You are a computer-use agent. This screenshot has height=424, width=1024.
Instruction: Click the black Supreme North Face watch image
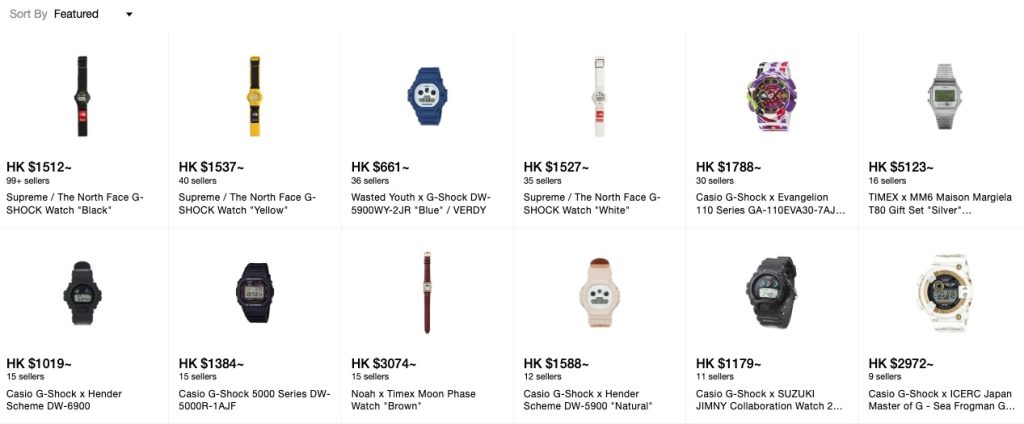(x=83, y=95)
